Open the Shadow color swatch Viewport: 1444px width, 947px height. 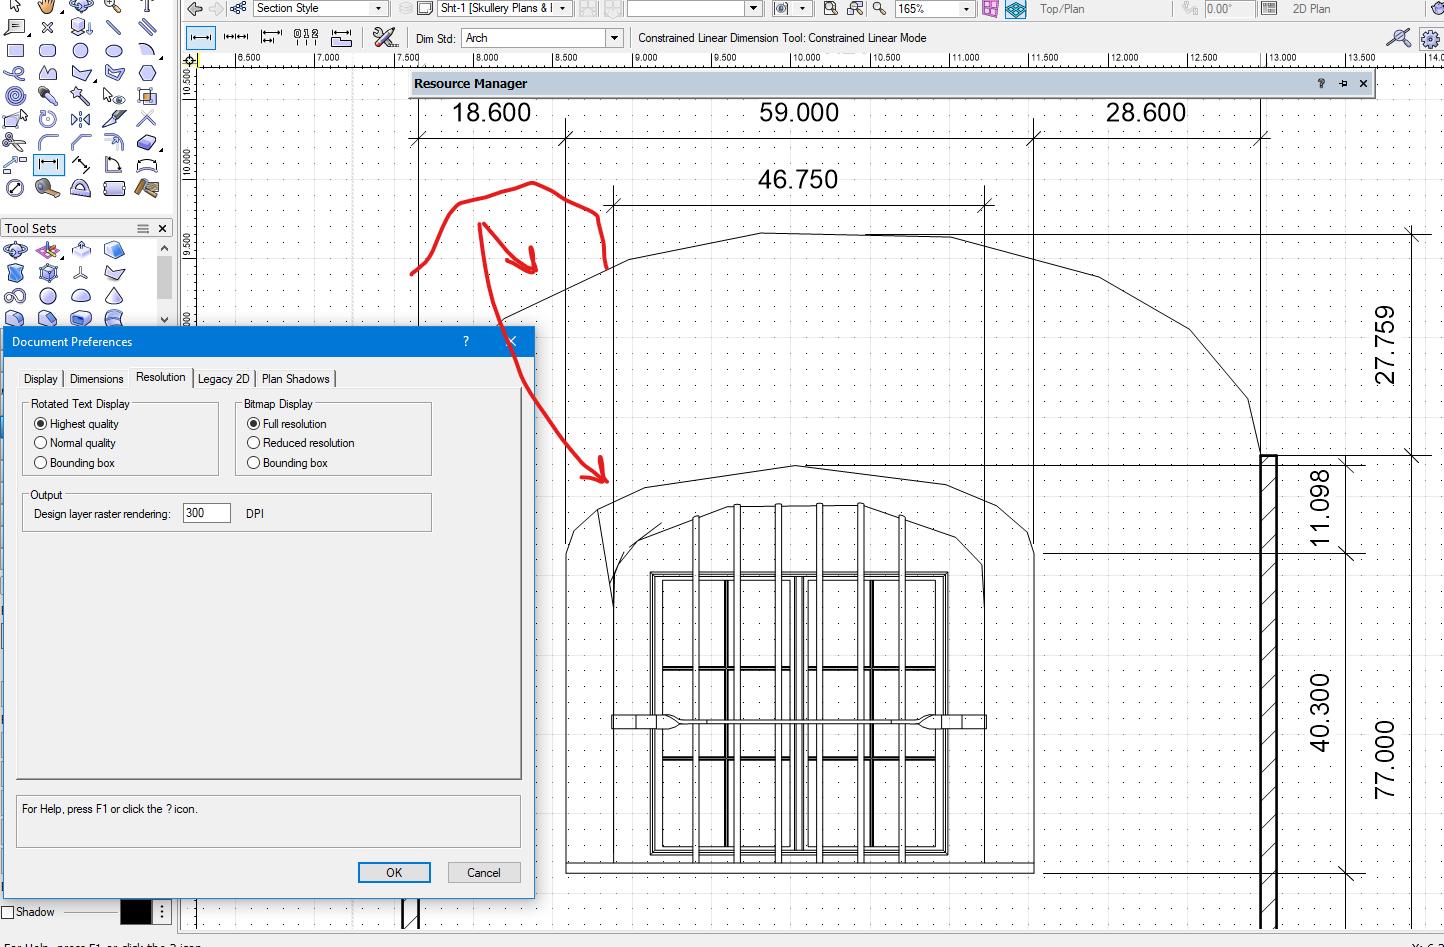[135, 911]
